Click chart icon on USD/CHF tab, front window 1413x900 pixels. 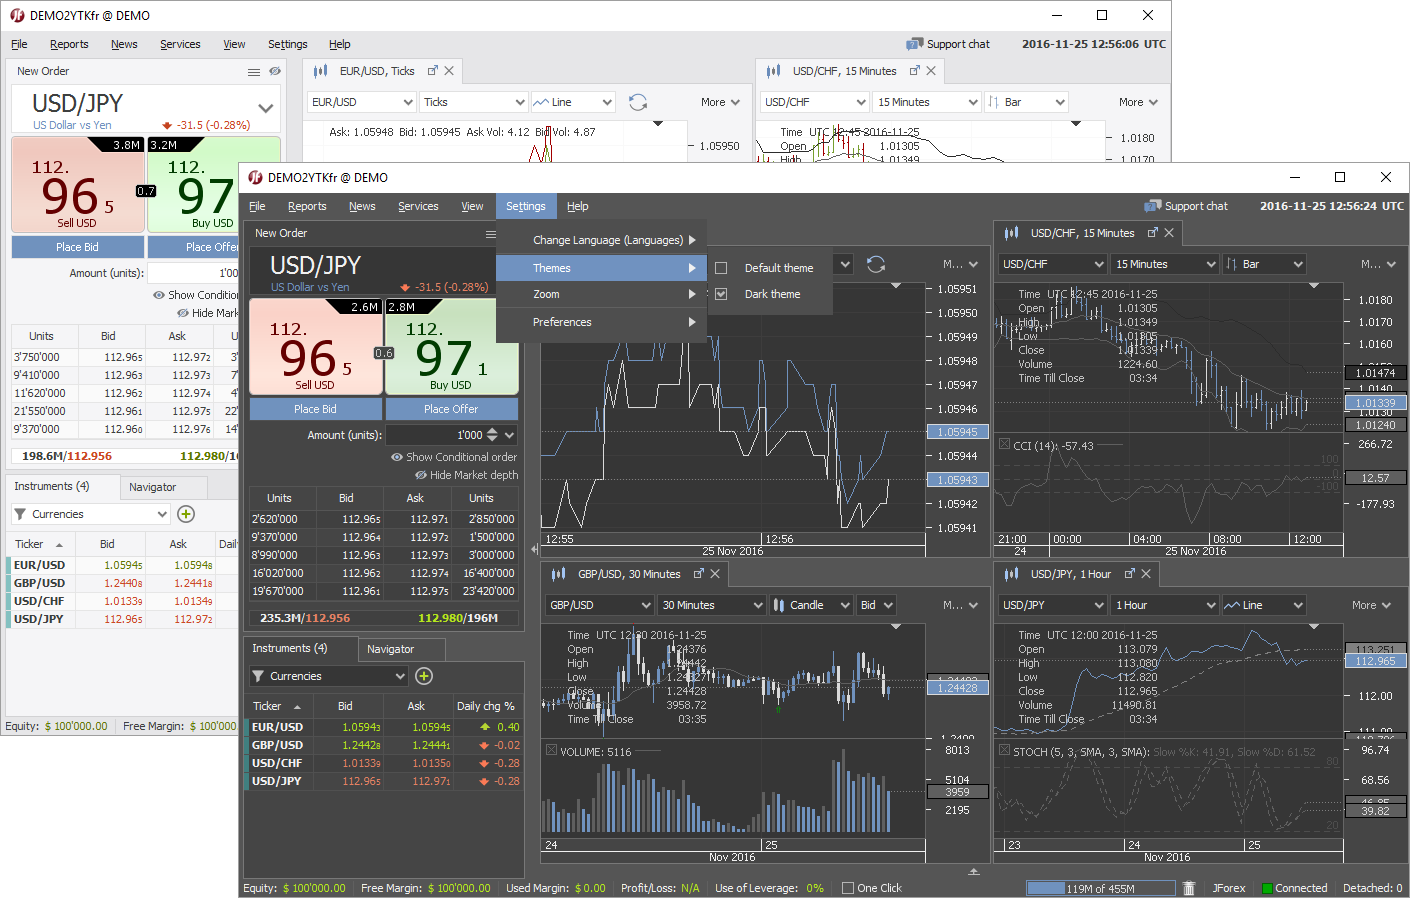pos(1011,233)
